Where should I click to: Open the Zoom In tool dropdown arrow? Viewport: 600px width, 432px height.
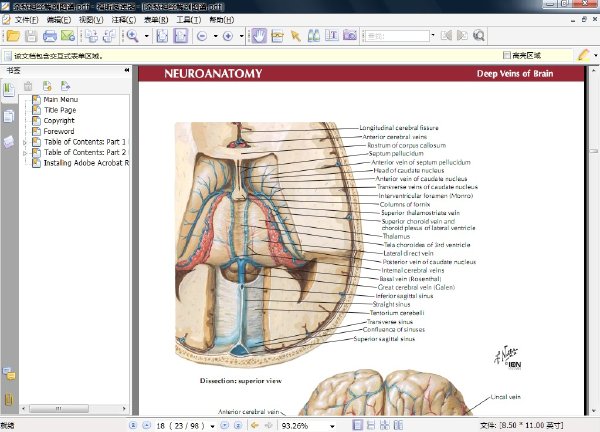pos(147,36)
